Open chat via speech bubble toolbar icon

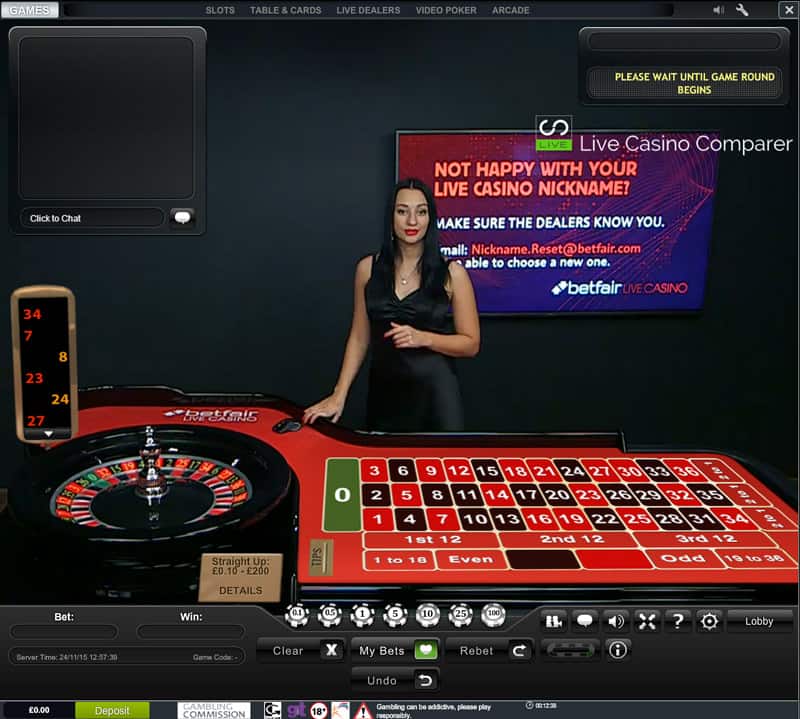pyautogui.click(x=585, y=621)
